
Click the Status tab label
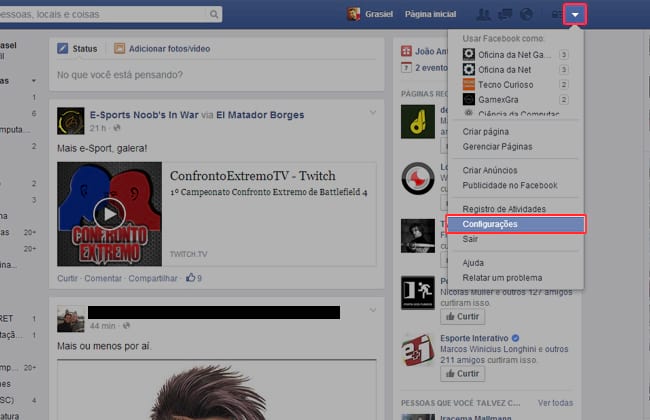pos(85,49)
